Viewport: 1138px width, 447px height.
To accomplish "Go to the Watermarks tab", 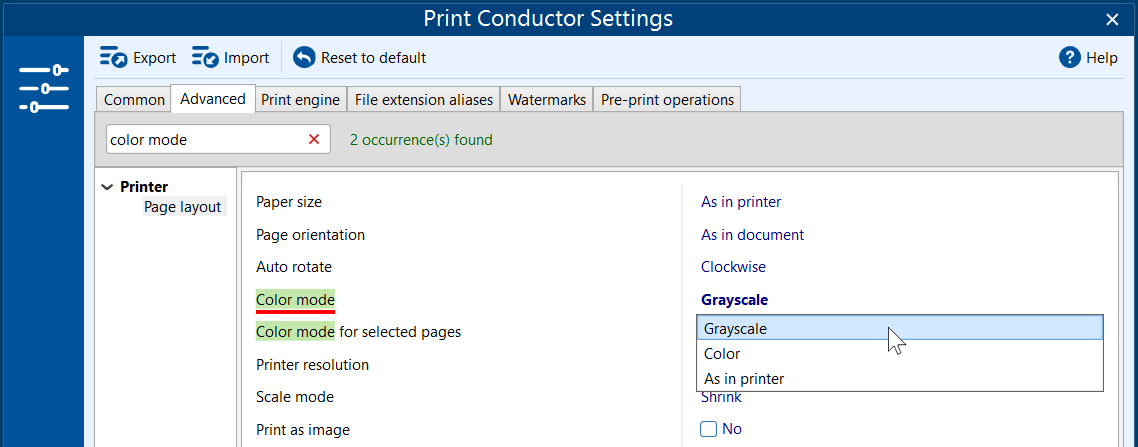I will (x=546, y=100).
